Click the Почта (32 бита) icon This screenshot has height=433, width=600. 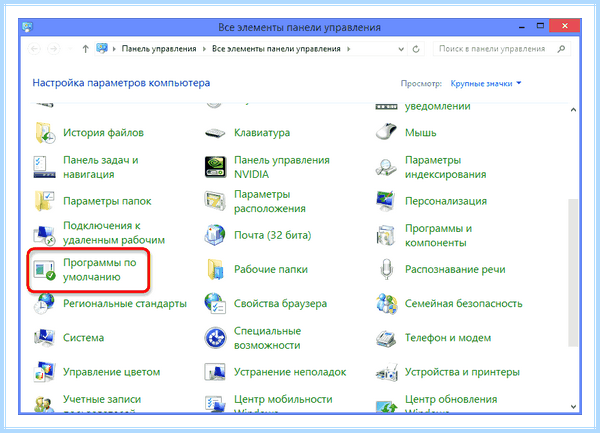[215, 235]
